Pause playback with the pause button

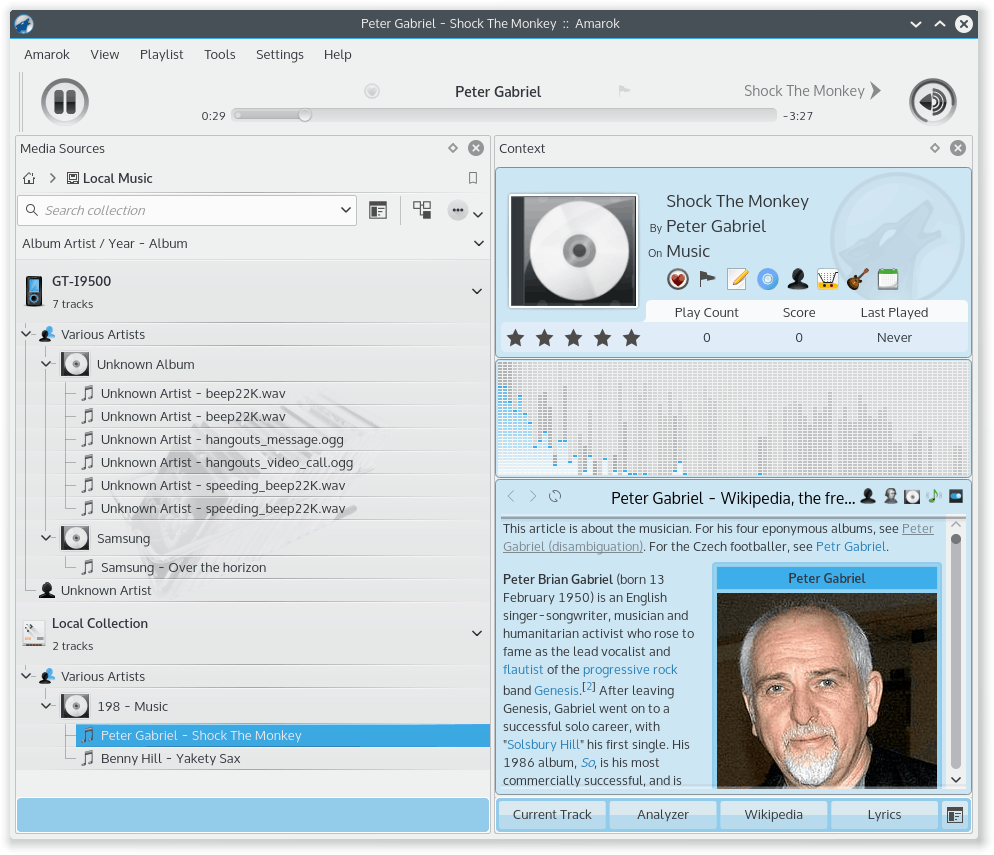(x=65, y=101)
